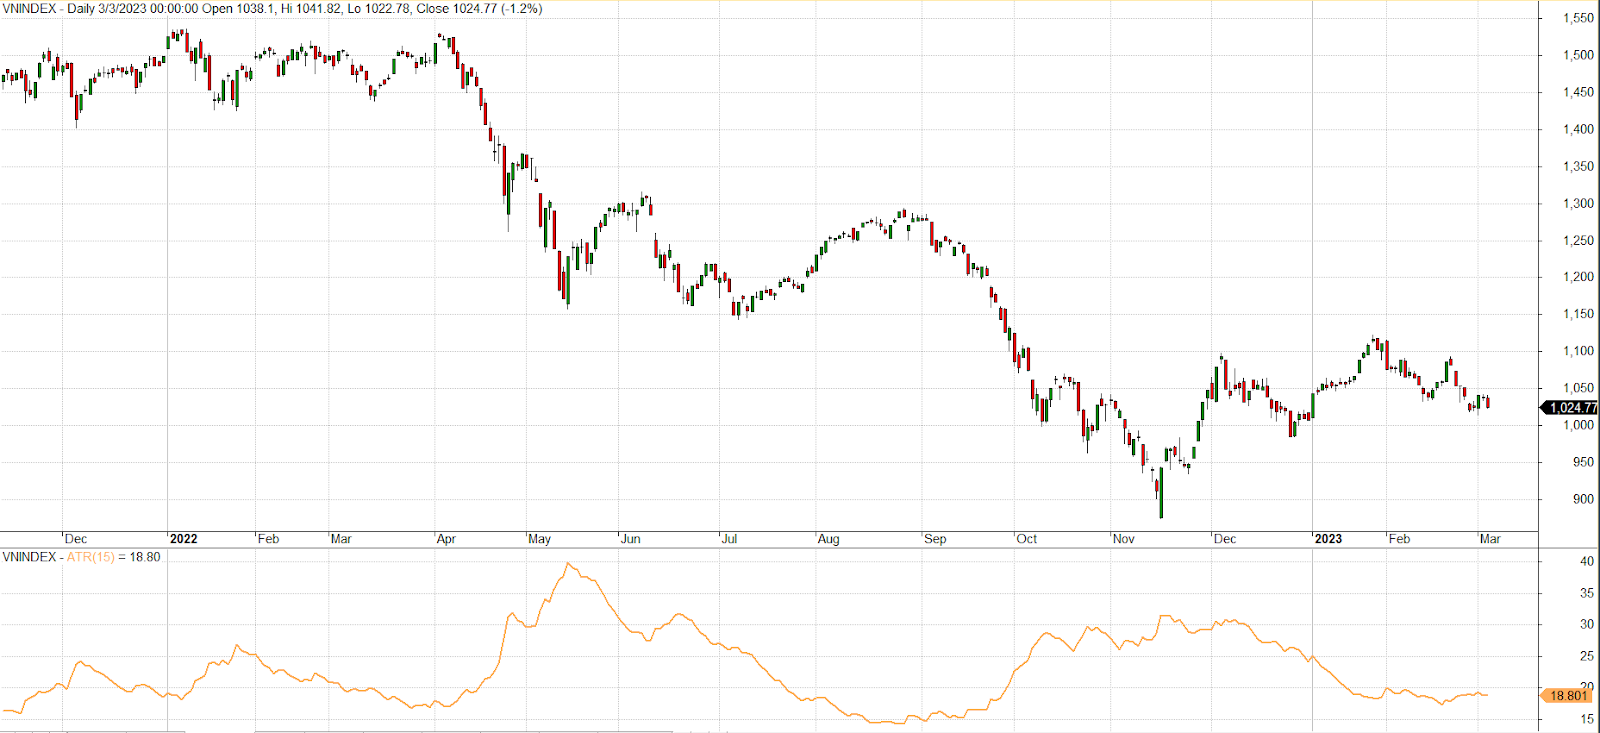Click the highest ATR line peak in May
1600x733 pixels.
568,563
